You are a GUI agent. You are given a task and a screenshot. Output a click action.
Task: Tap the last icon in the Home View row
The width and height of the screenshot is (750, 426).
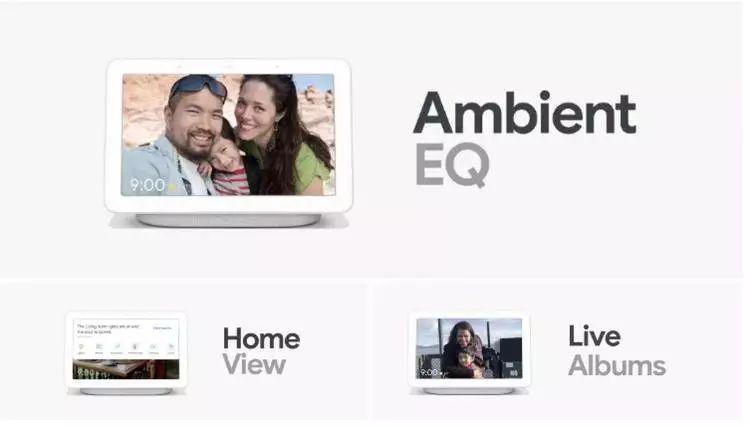click(x=171, y=346)
